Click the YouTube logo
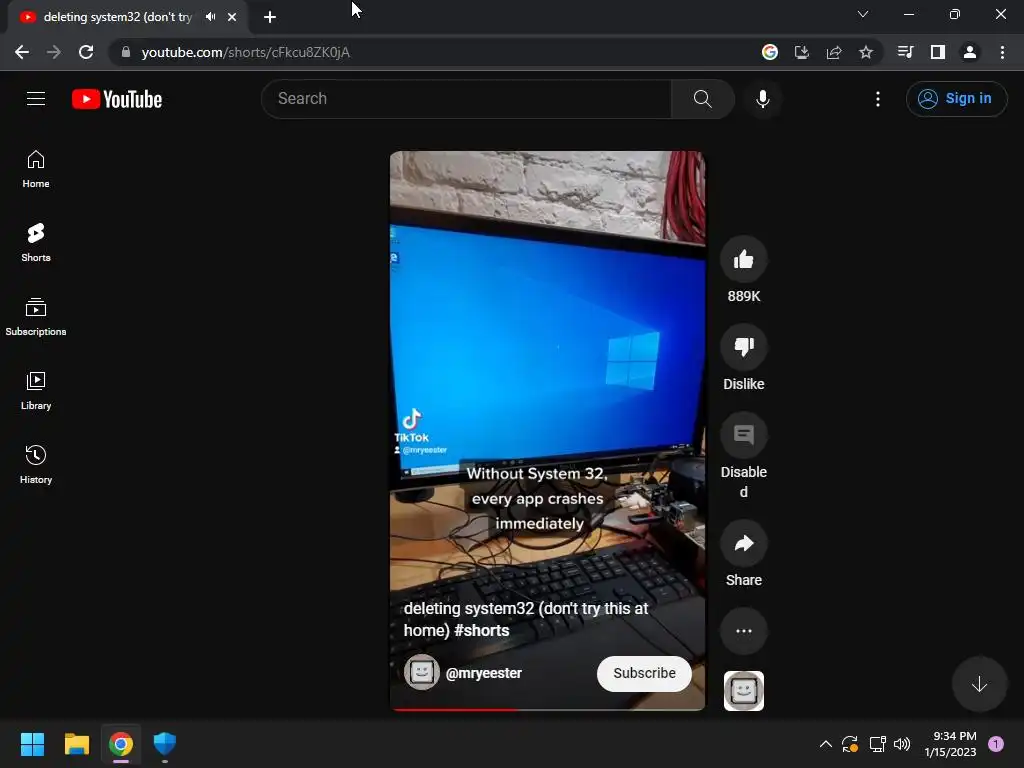Viewport: 1024px width, 768px height. [117, 99]
